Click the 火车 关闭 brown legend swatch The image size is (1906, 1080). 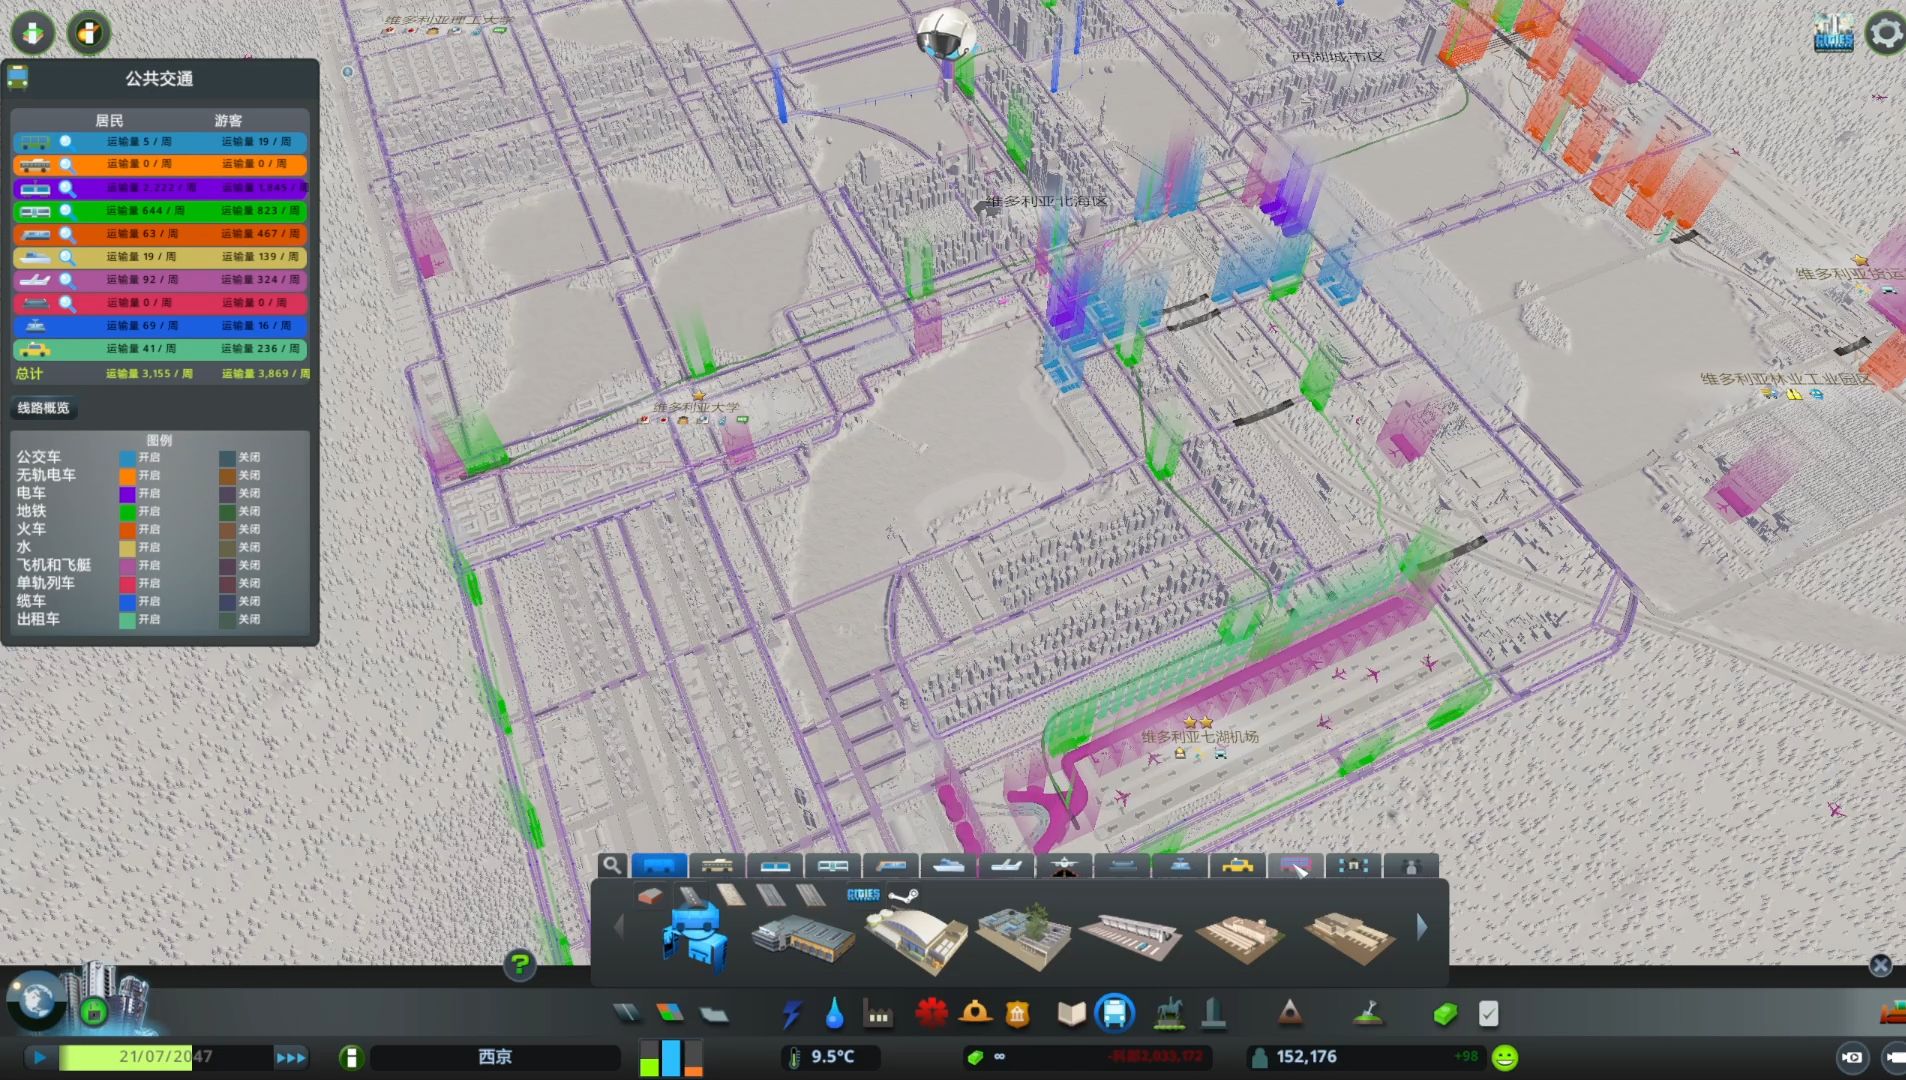point(227,530)
